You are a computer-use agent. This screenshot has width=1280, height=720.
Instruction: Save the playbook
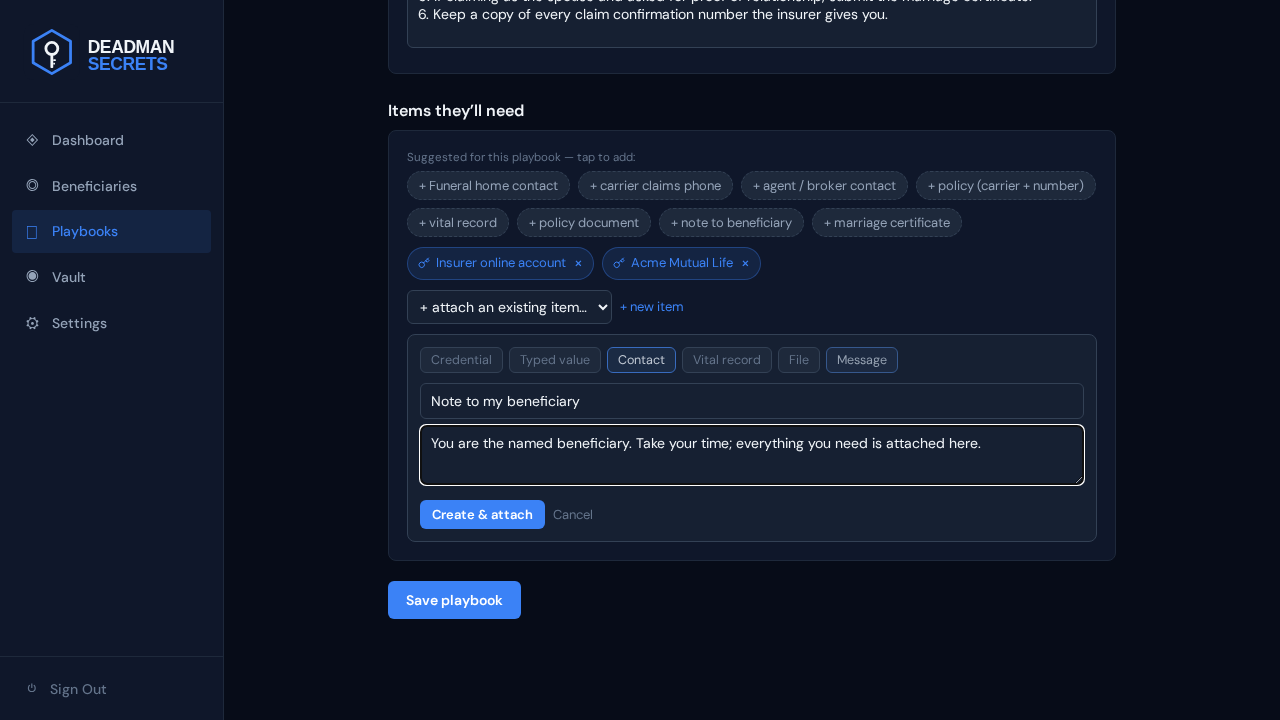click(x=454, y=600)
